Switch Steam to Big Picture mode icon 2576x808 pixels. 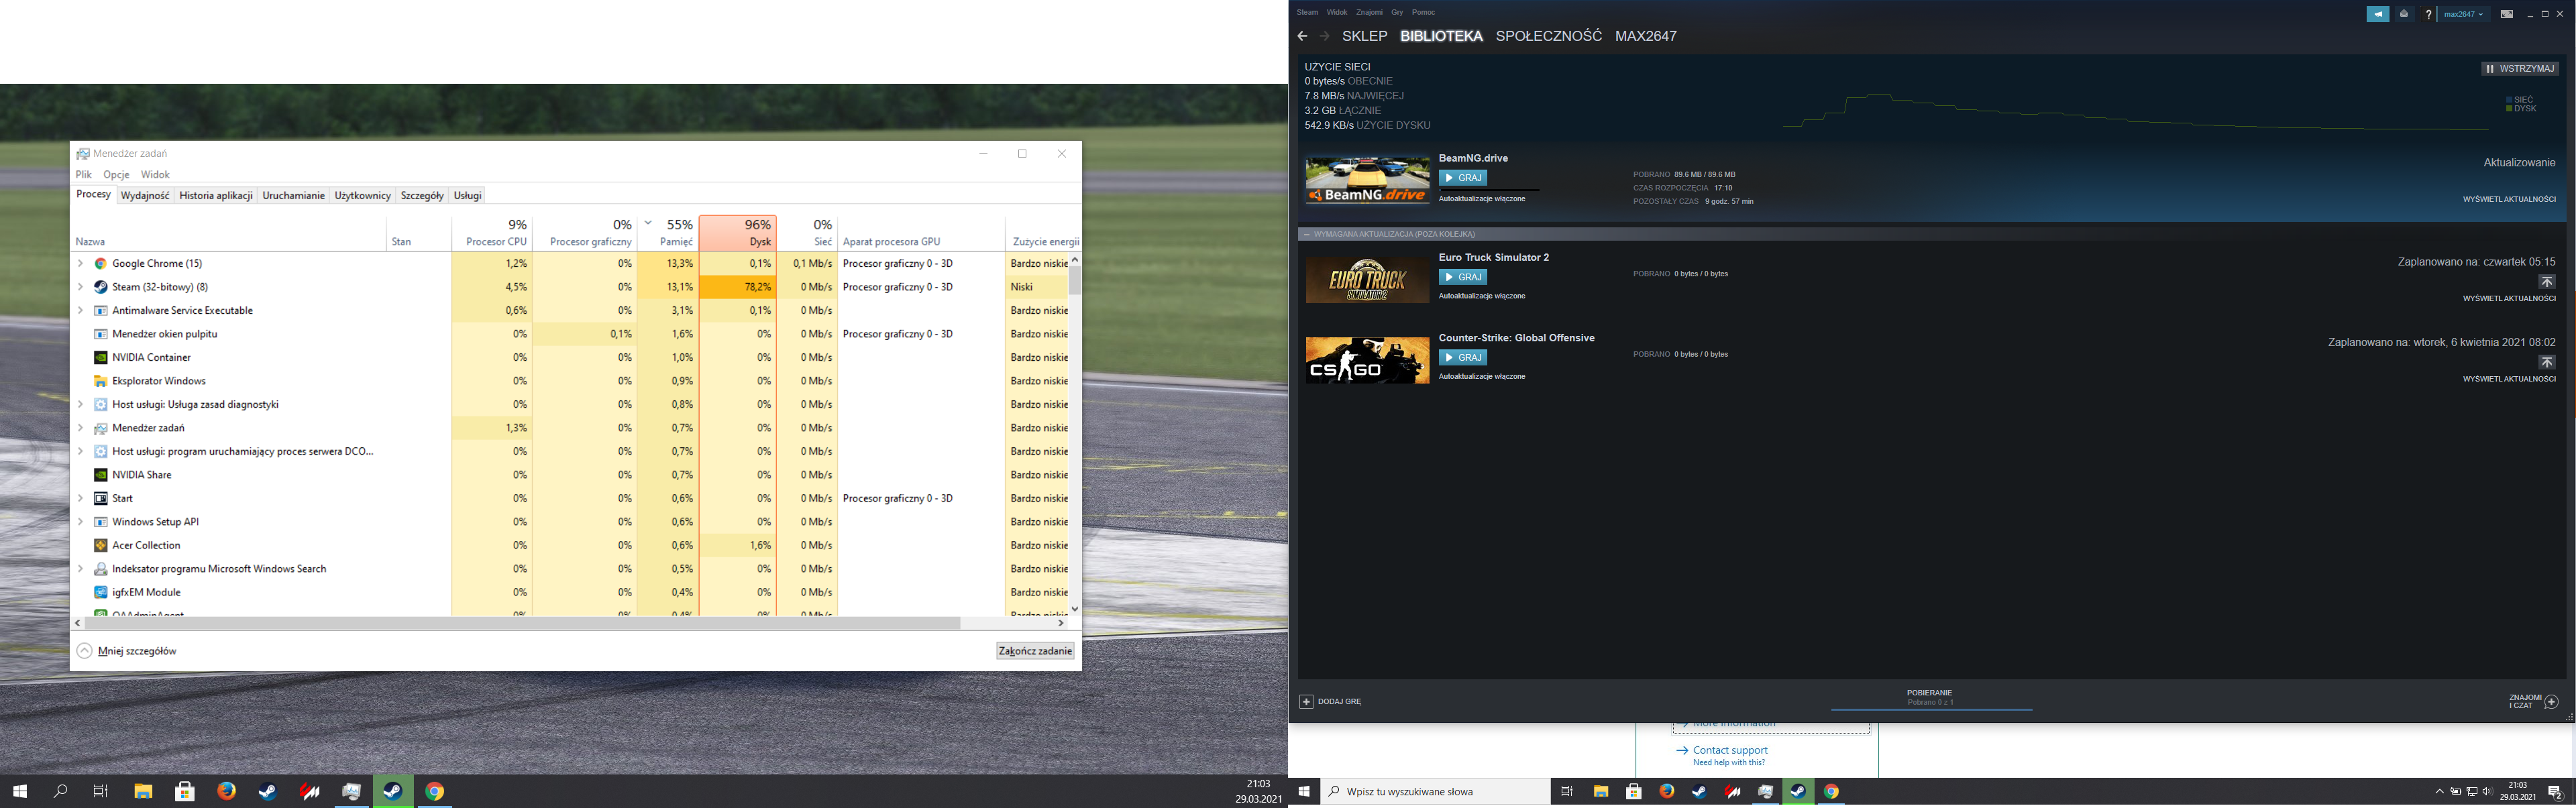coord(2507,14)
